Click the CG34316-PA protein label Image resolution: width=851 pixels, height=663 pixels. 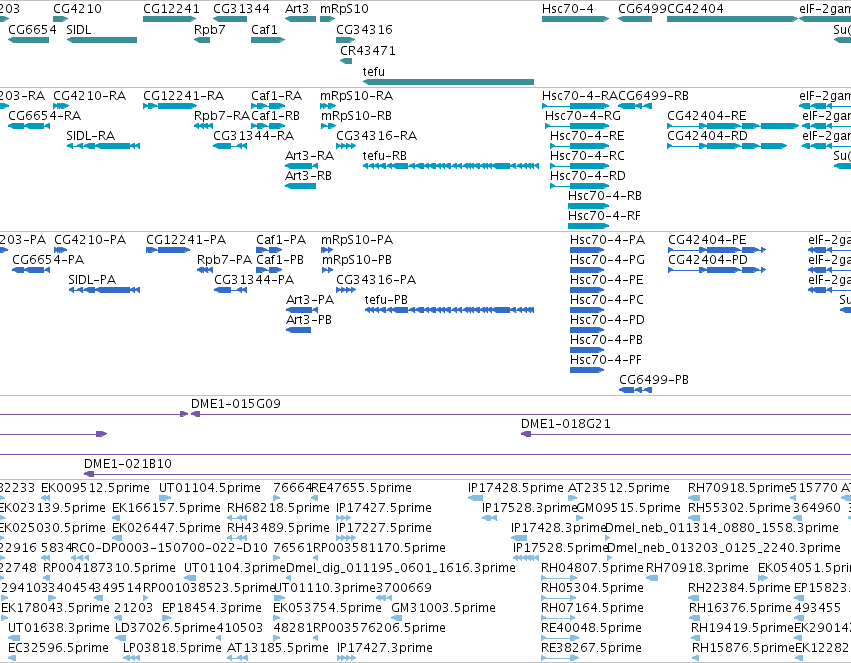(x=376, y=280)
